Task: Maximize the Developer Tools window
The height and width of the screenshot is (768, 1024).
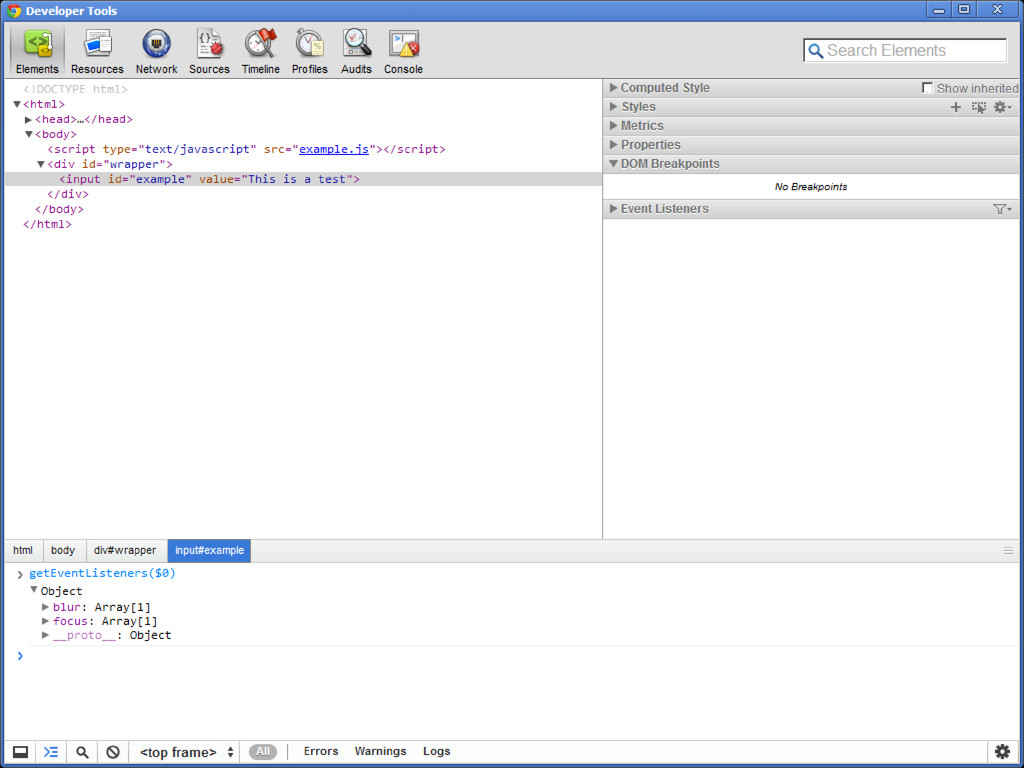Action: point(963,9)
